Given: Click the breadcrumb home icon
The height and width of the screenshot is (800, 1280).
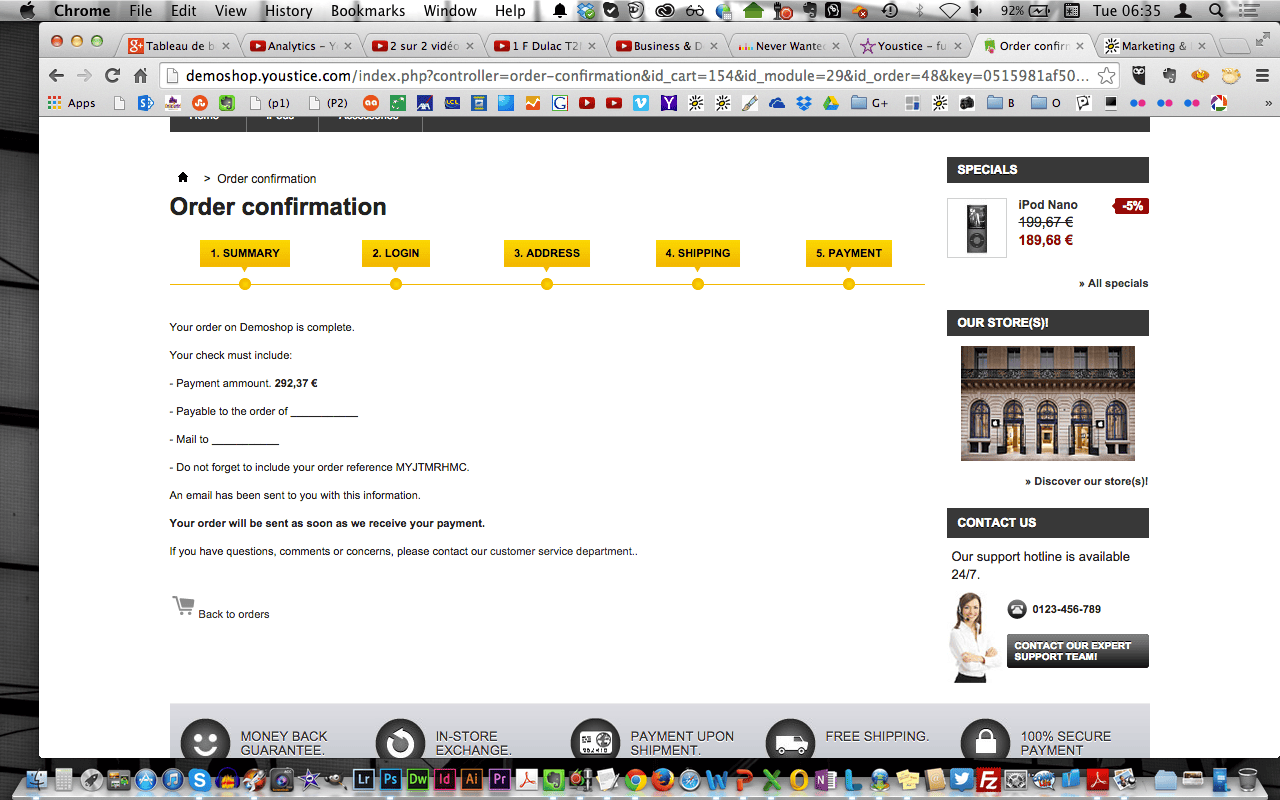Looking at the screenshot, I should (183, 178).
